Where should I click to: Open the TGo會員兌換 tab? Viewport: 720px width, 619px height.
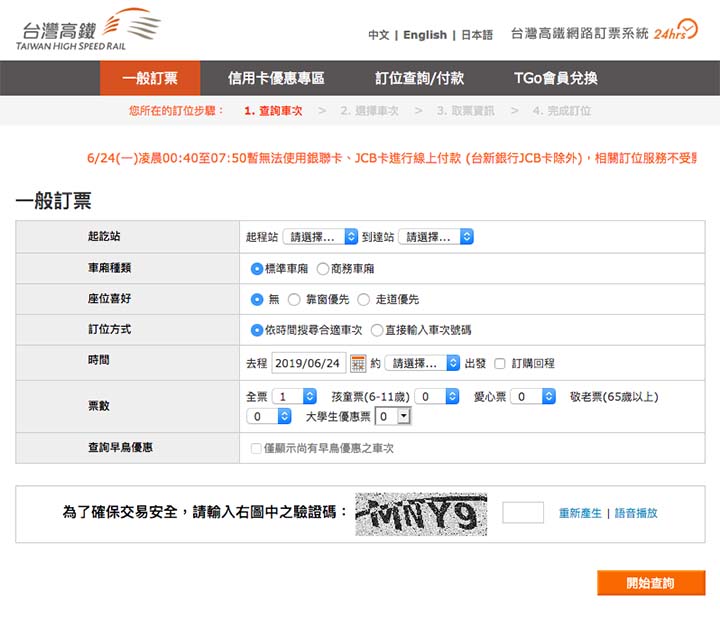click(556, 78)
